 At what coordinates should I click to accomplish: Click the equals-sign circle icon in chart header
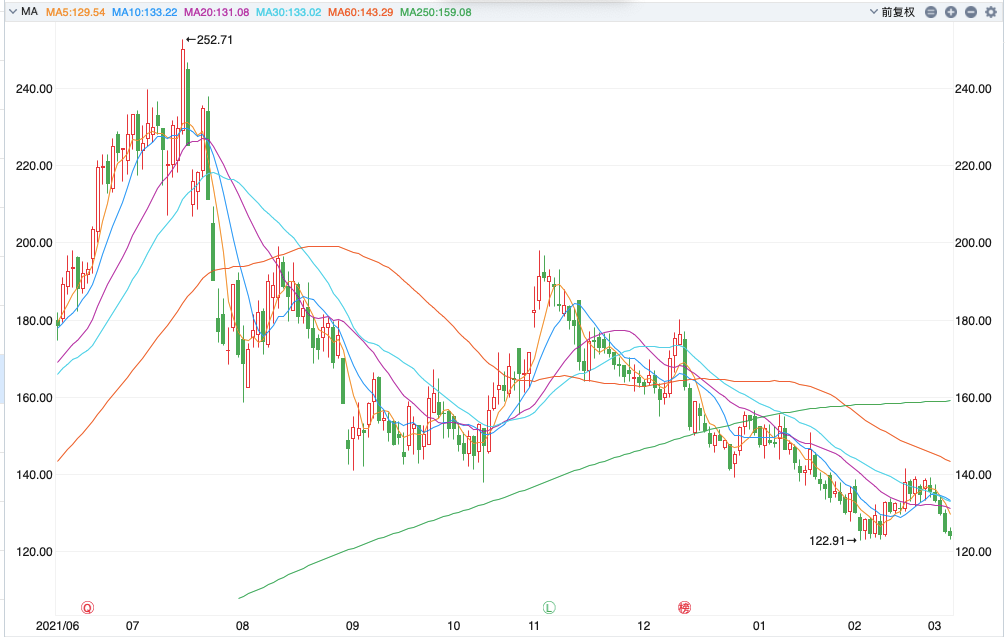coord(931,12)
